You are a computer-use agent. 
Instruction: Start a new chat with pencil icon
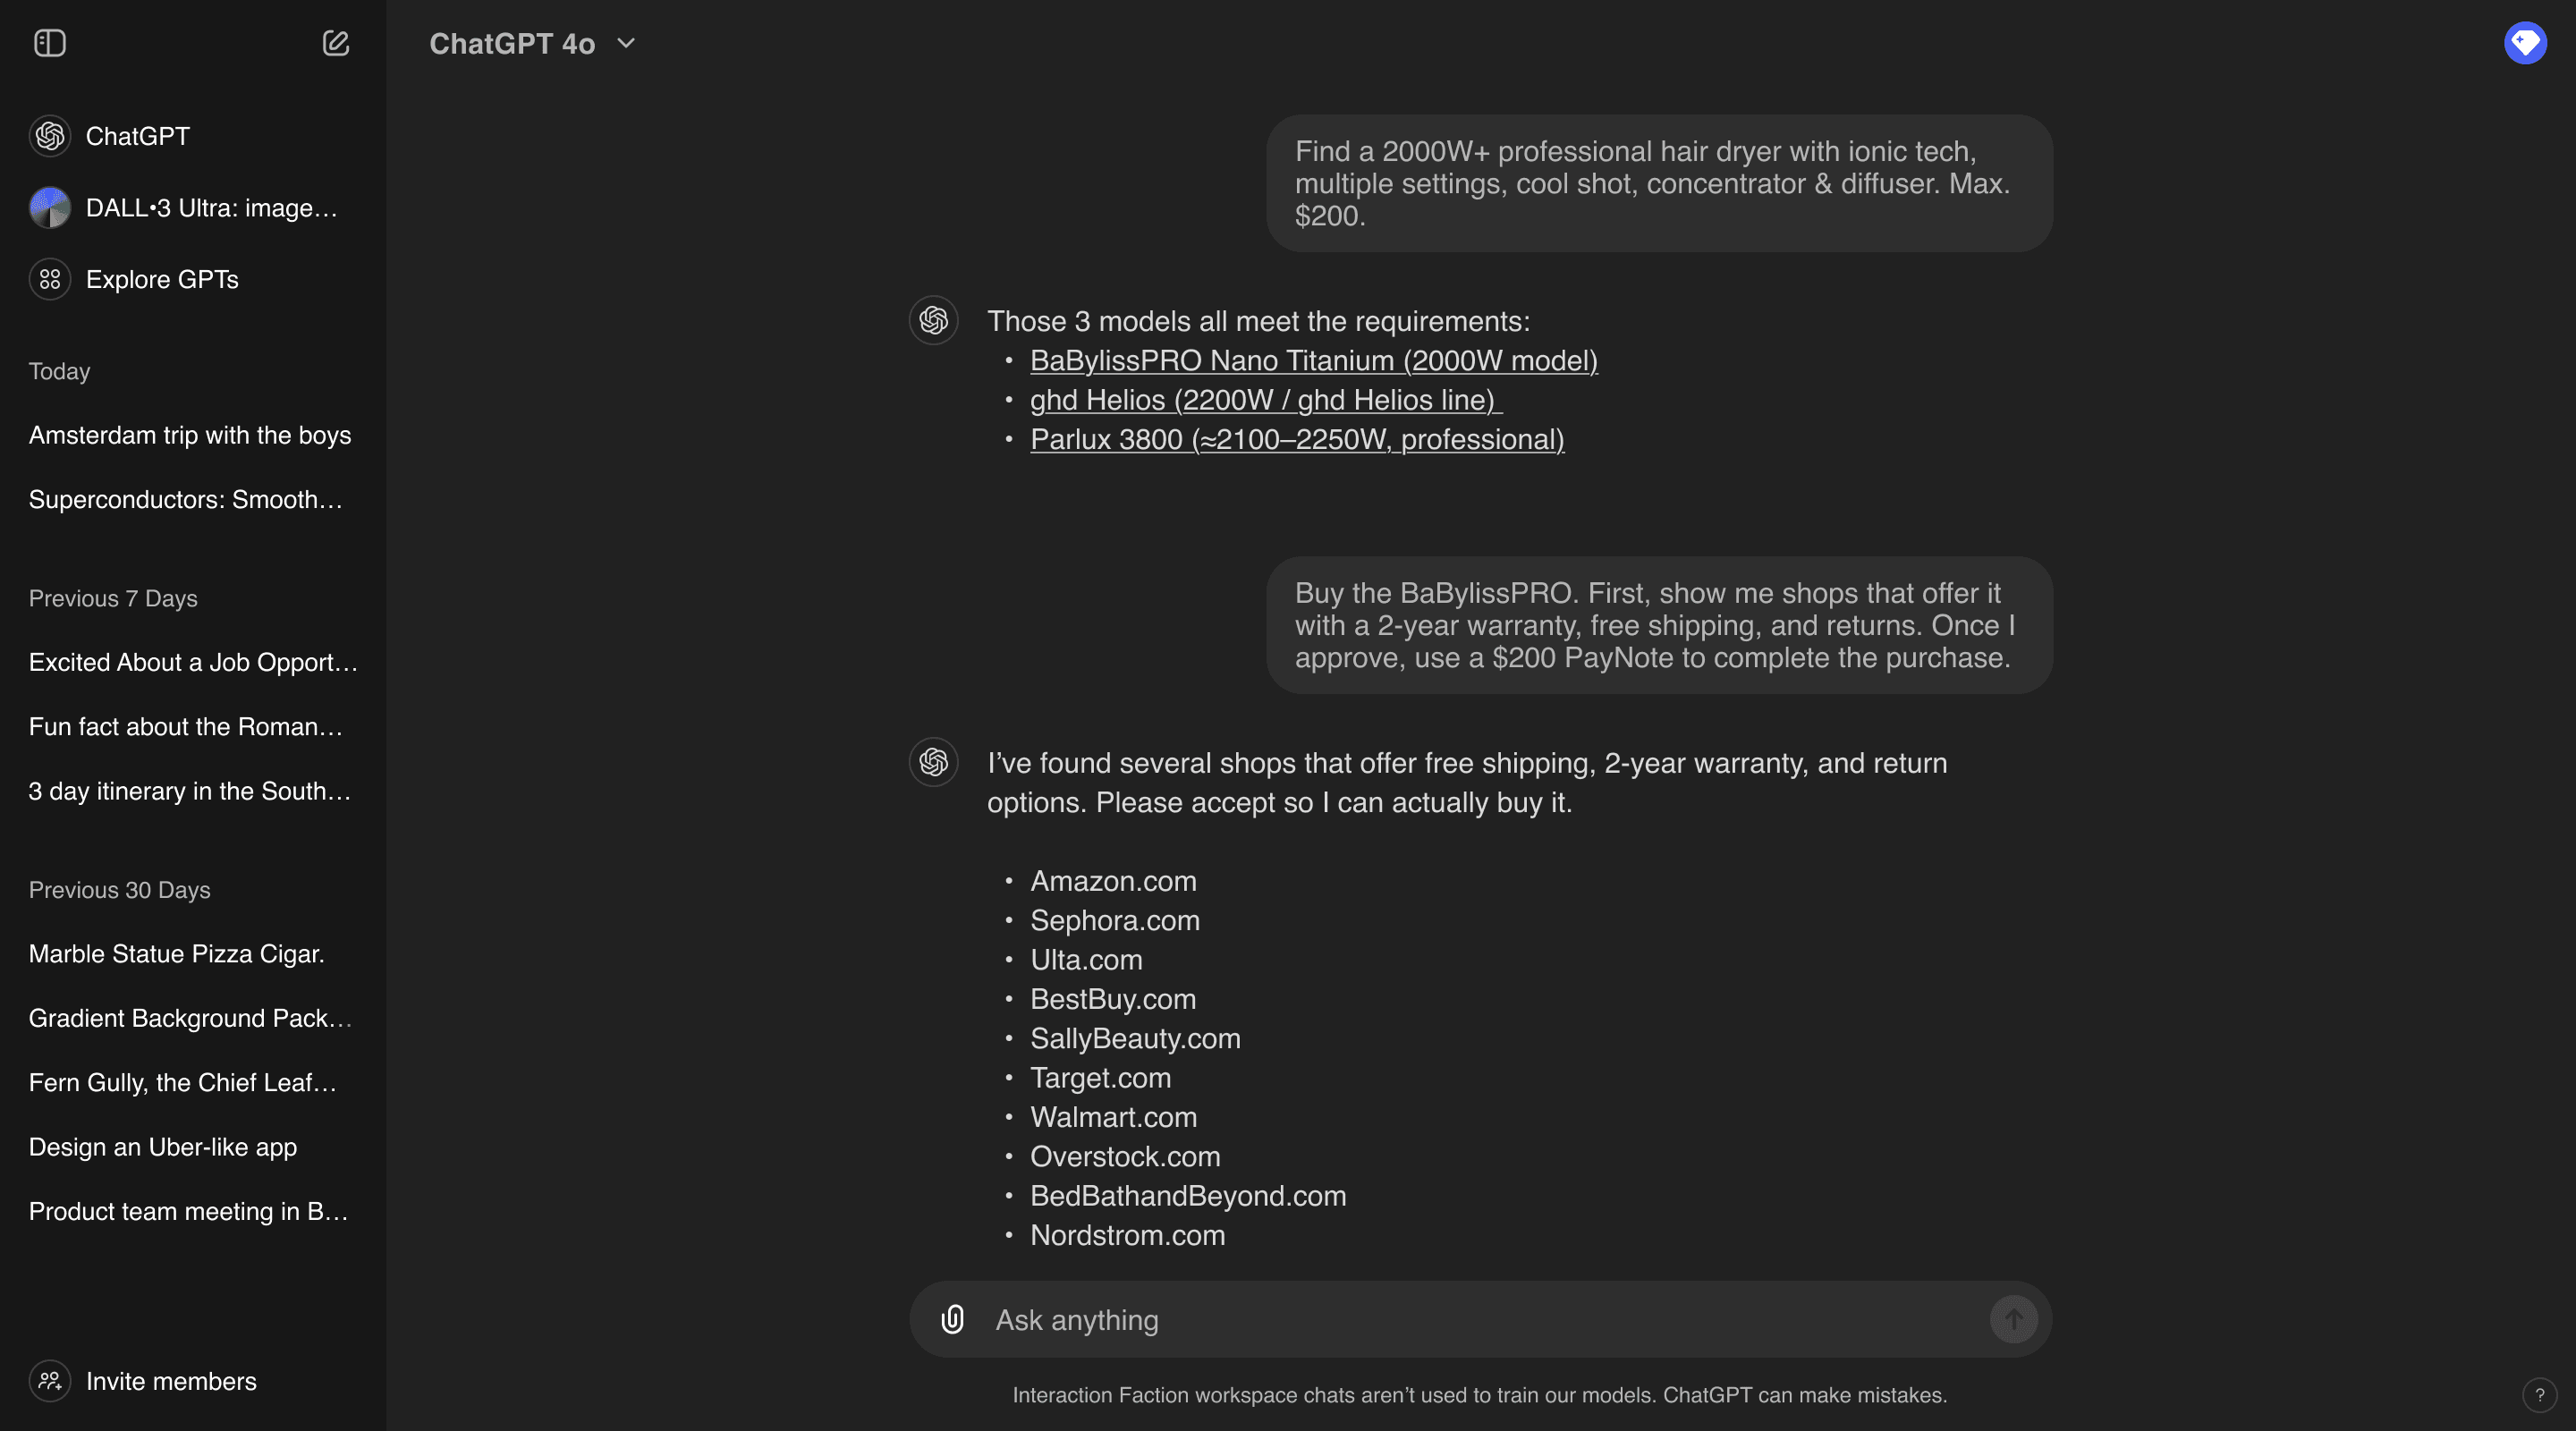click(336, 43)
